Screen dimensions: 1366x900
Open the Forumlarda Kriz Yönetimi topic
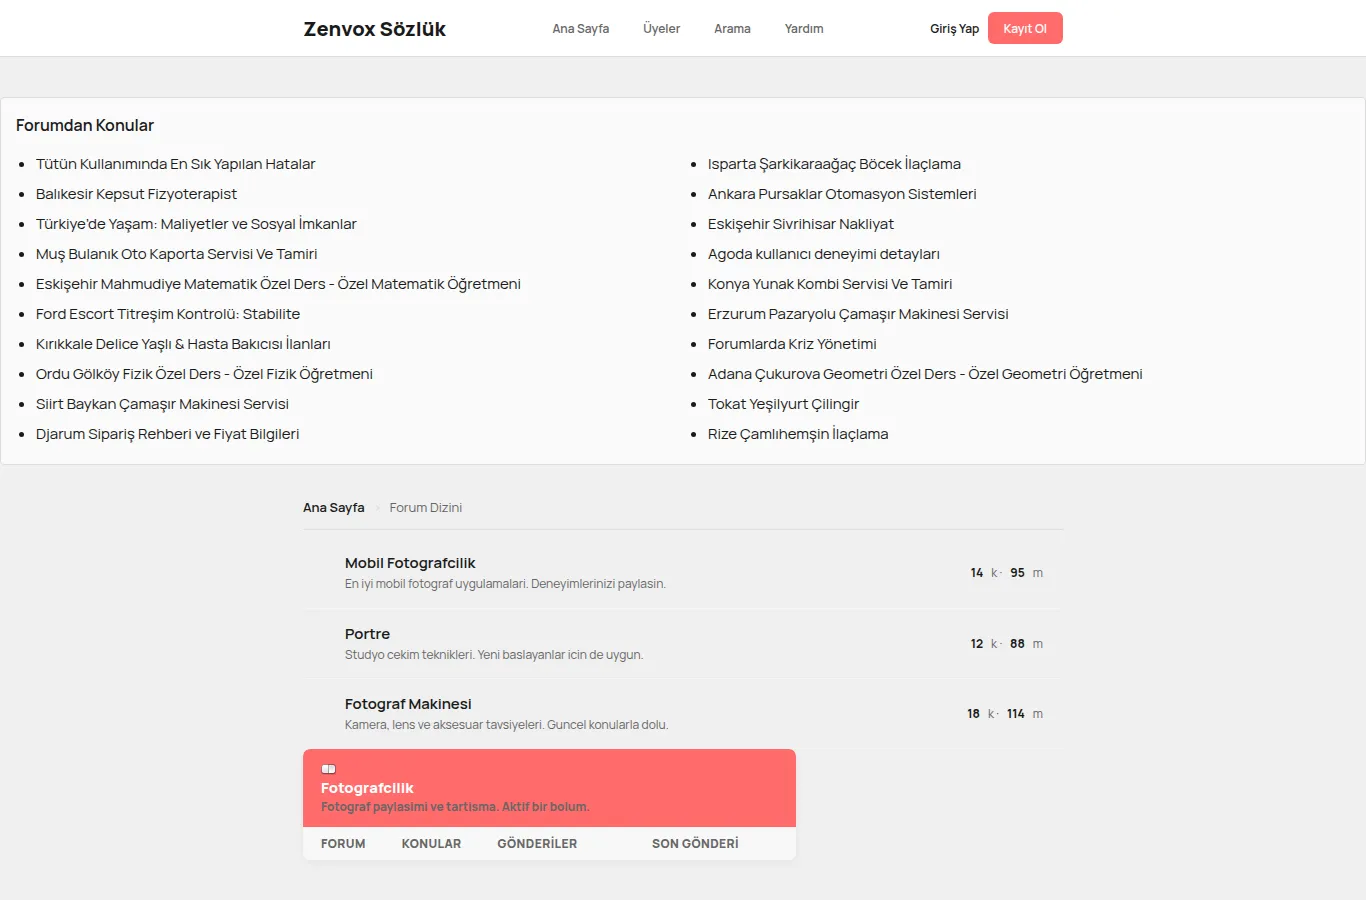pyautogui.click(x=792, y=344)
